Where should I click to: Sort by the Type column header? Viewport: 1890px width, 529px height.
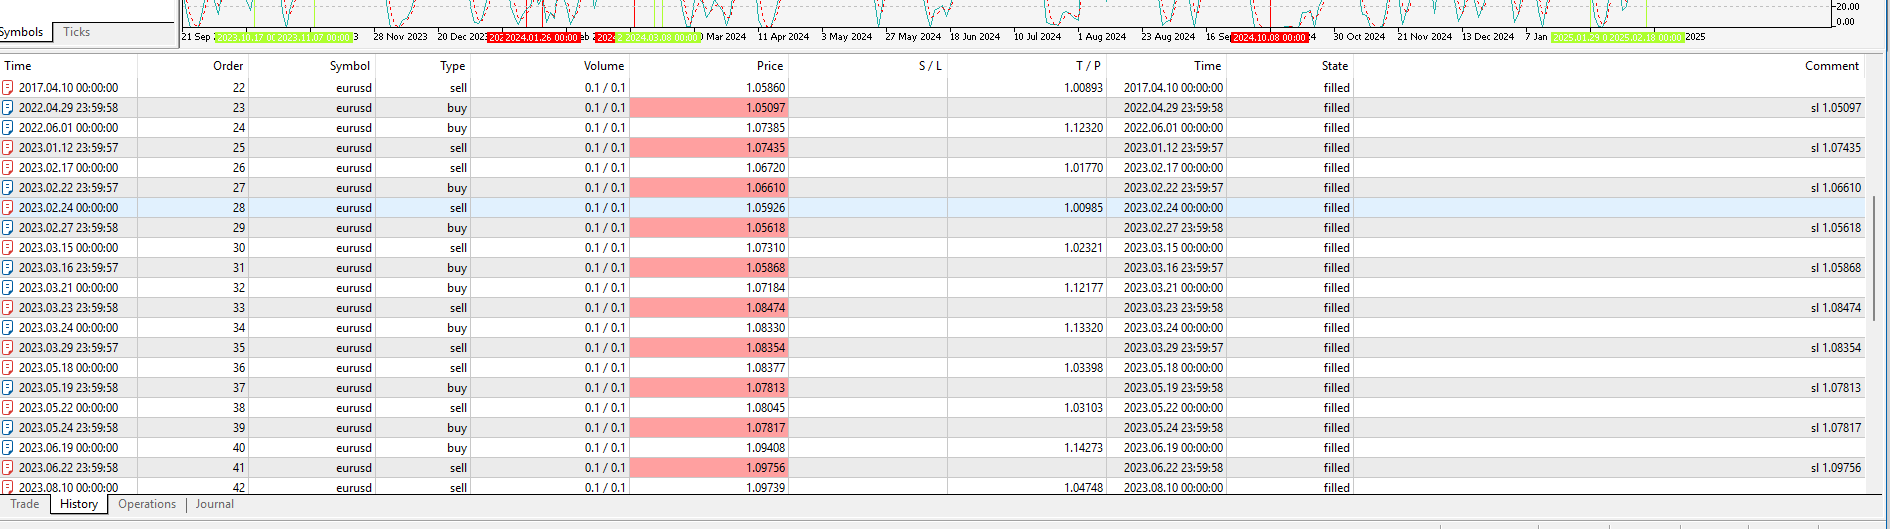coord(423,66)
